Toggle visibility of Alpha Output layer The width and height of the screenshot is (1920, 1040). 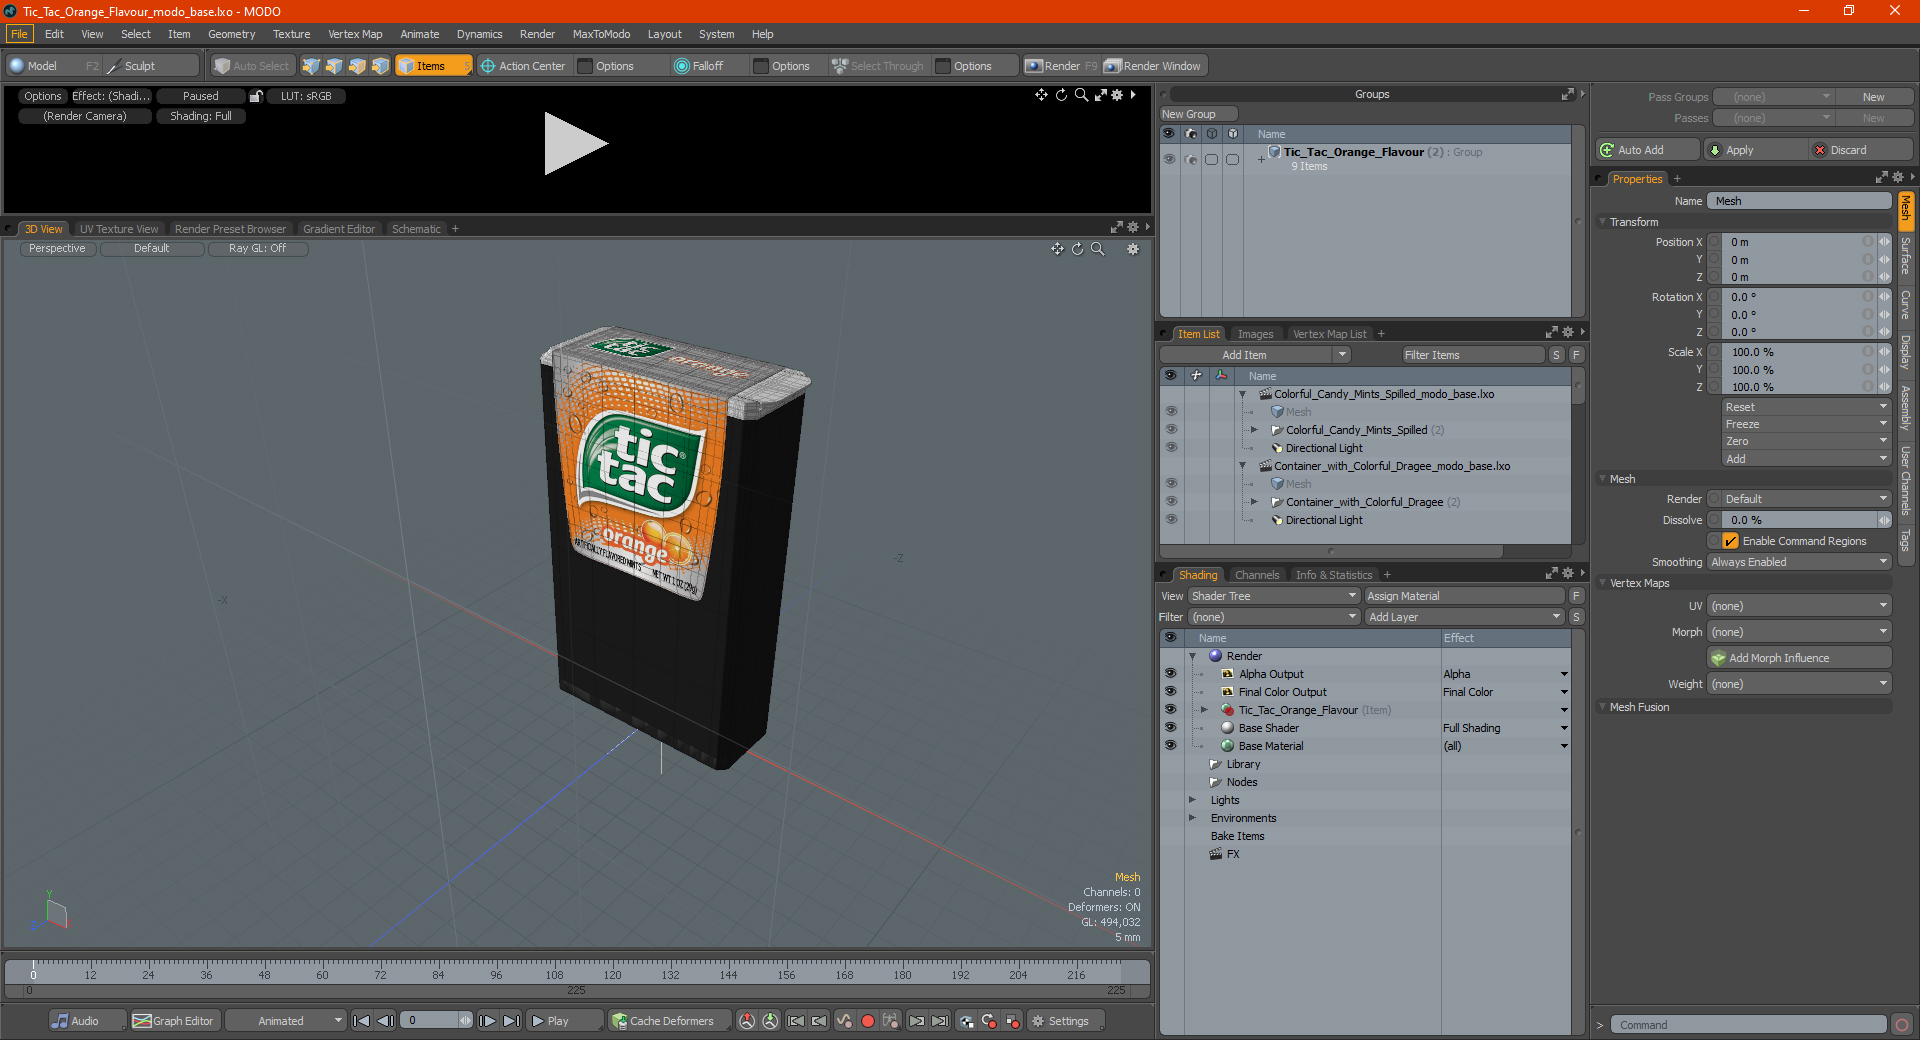pyautogui.click(x=1170, y=674)
